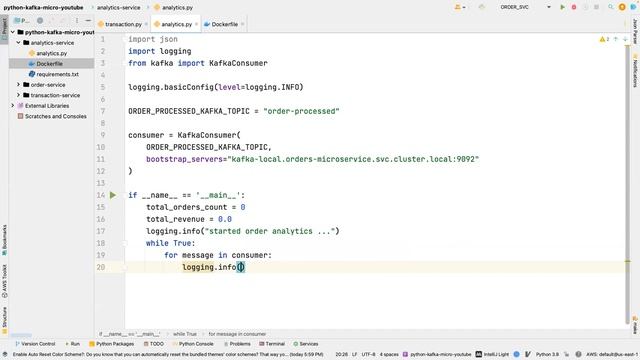
Task: Open the user account icon menu in toolbar
Action: pyautogui.click(x=460, y=7)
